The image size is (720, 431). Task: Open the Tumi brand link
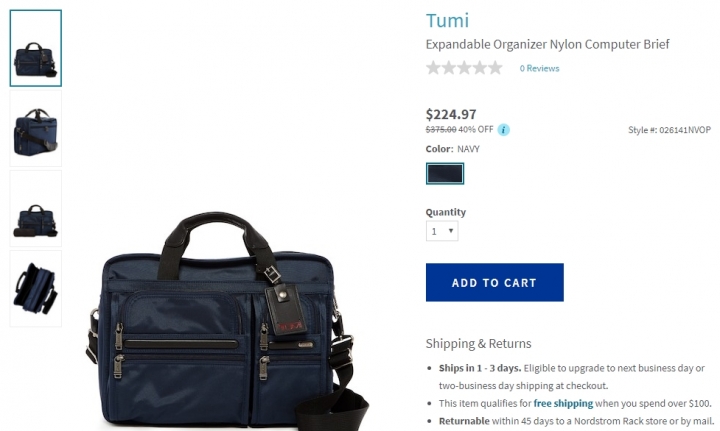coord(447,21)
